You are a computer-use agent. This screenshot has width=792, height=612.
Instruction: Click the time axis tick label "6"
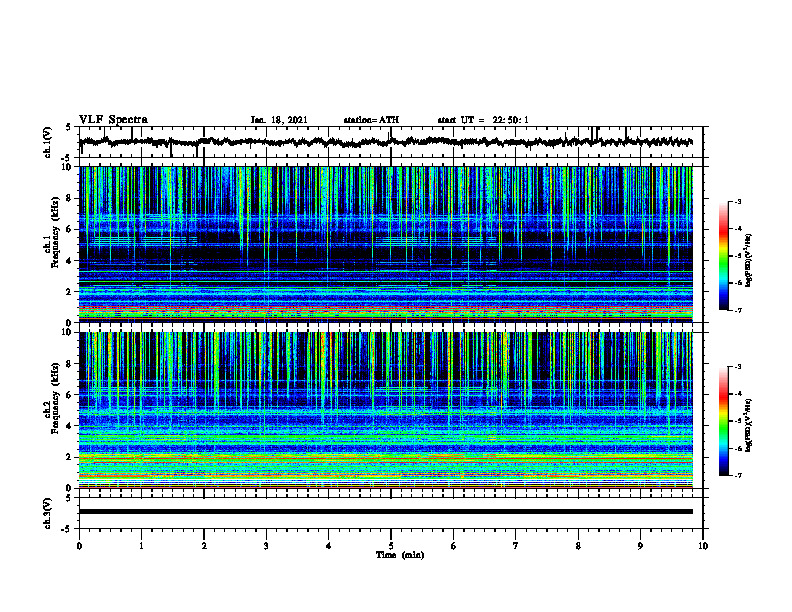point(454,546)
